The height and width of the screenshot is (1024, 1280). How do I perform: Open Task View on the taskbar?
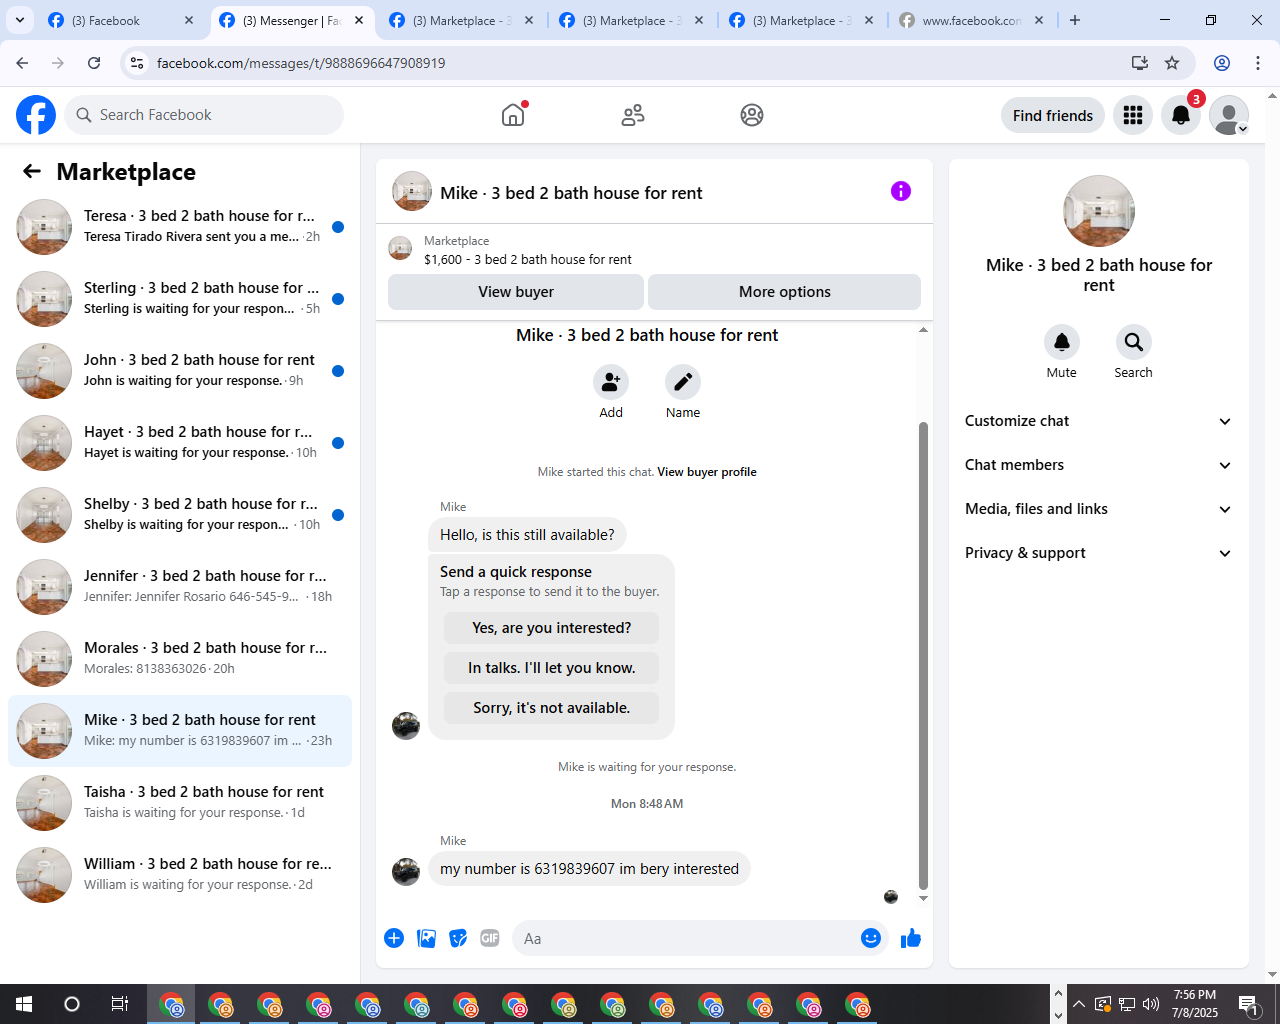[119, 1004]
